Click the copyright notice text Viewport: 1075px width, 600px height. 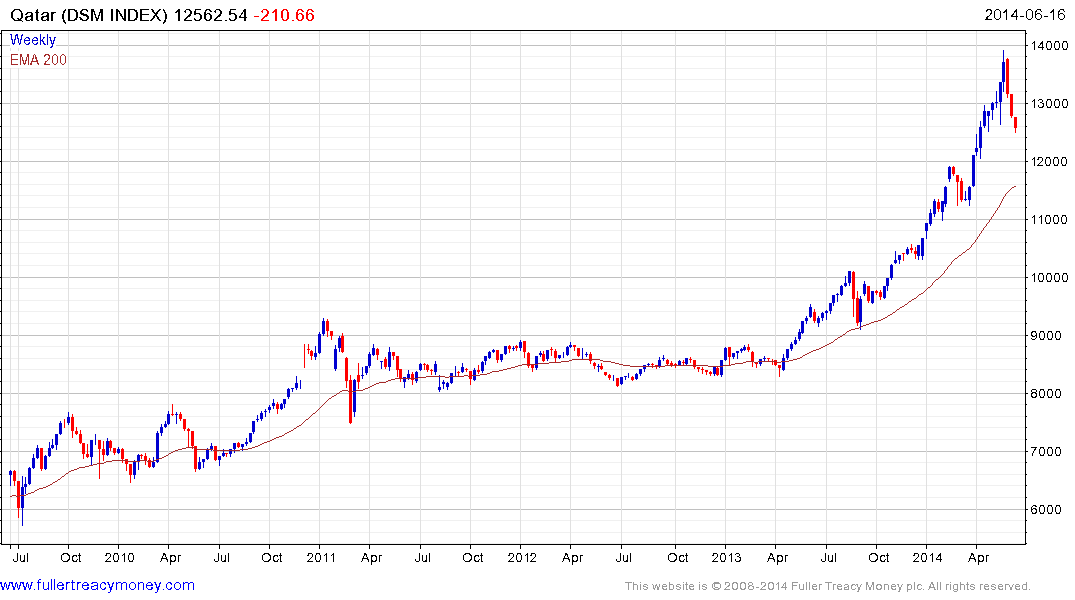coord(828,586)
